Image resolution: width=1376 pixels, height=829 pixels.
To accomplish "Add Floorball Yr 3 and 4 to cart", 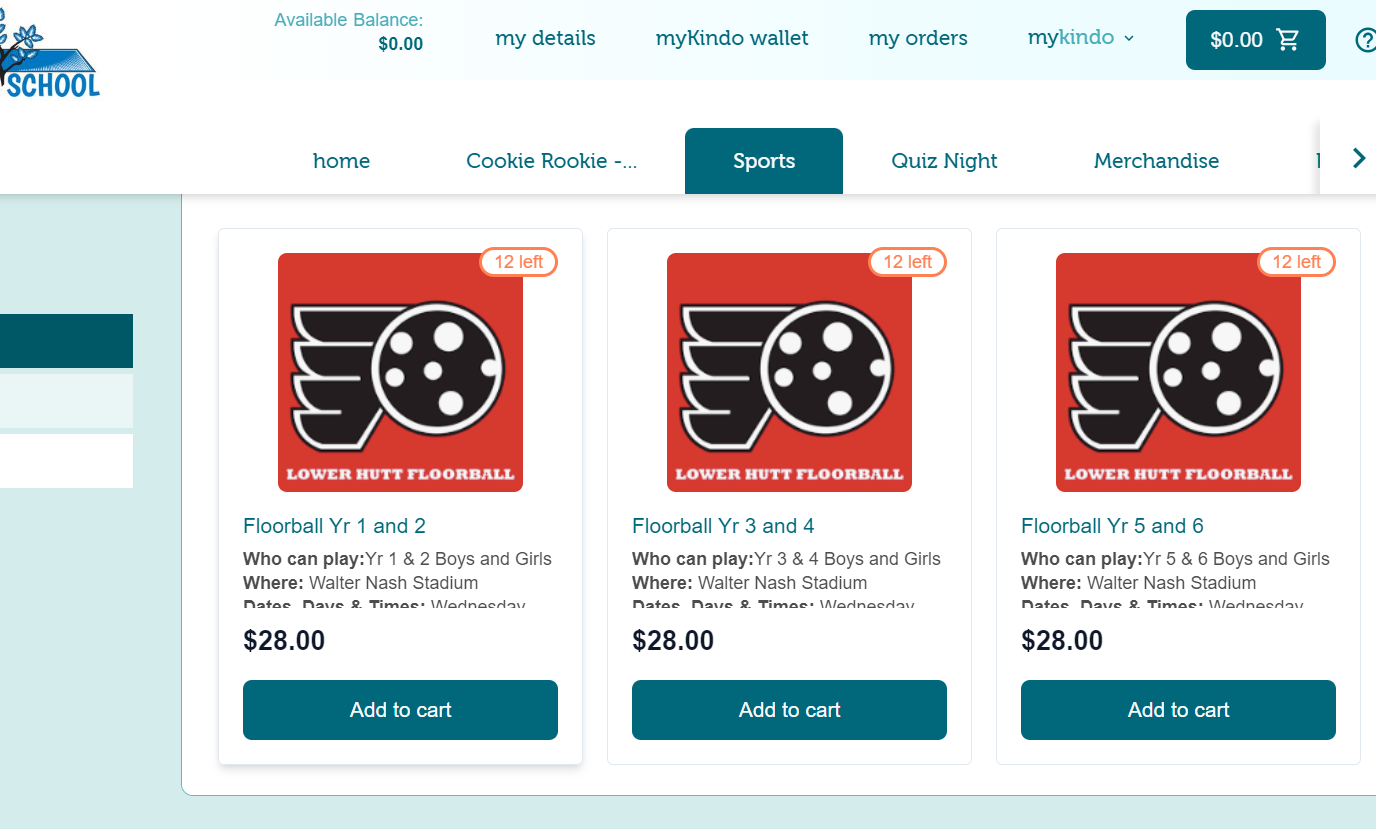I will [x=789, y=710].
